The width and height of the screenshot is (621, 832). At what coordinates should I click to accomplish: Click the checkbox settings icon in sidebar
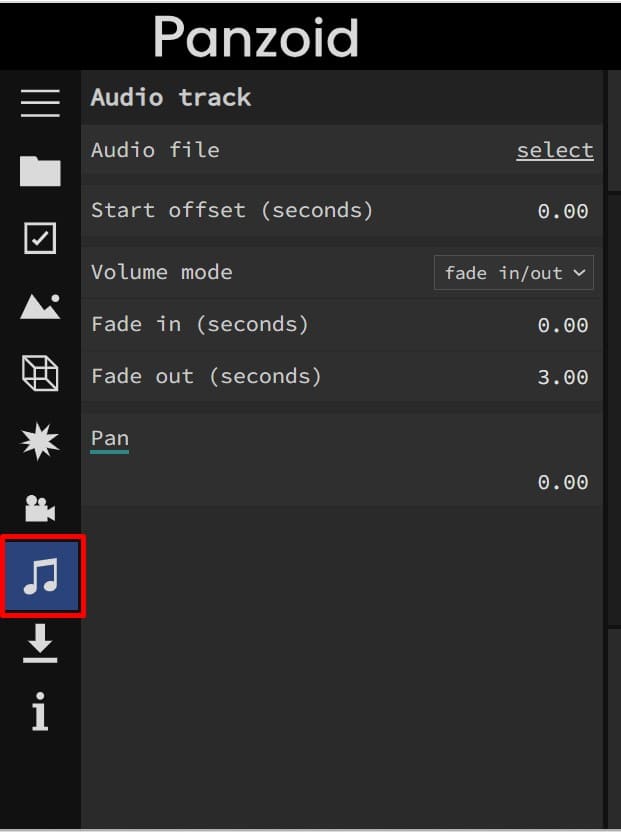point(40,238)
